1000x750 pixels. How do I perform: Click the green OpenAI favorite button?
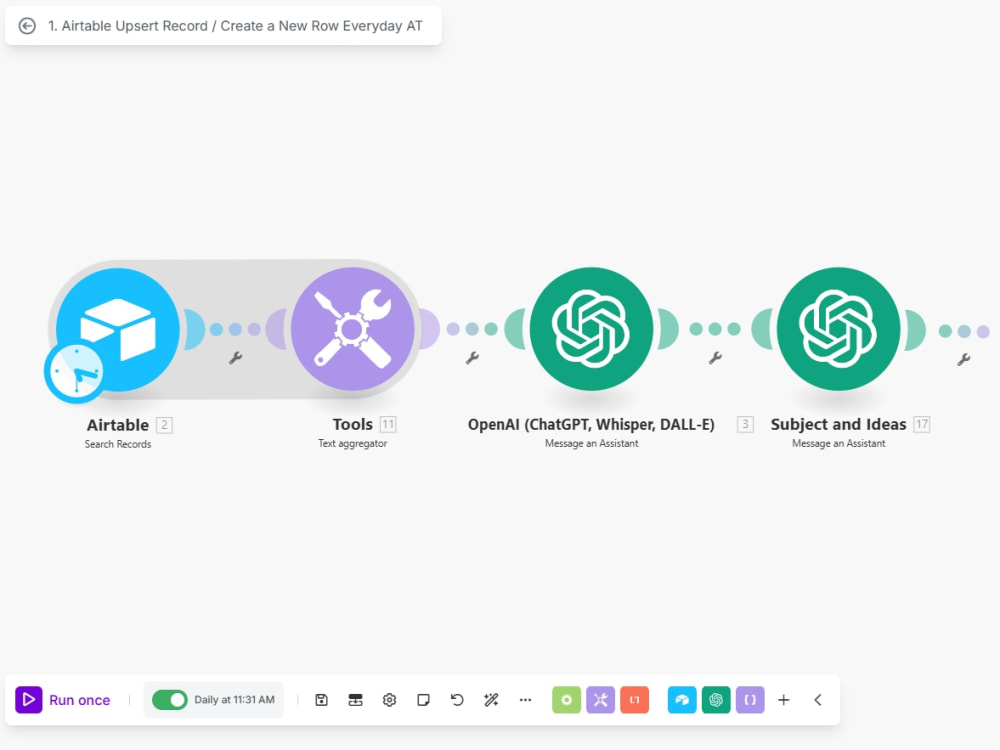[716, 700]
